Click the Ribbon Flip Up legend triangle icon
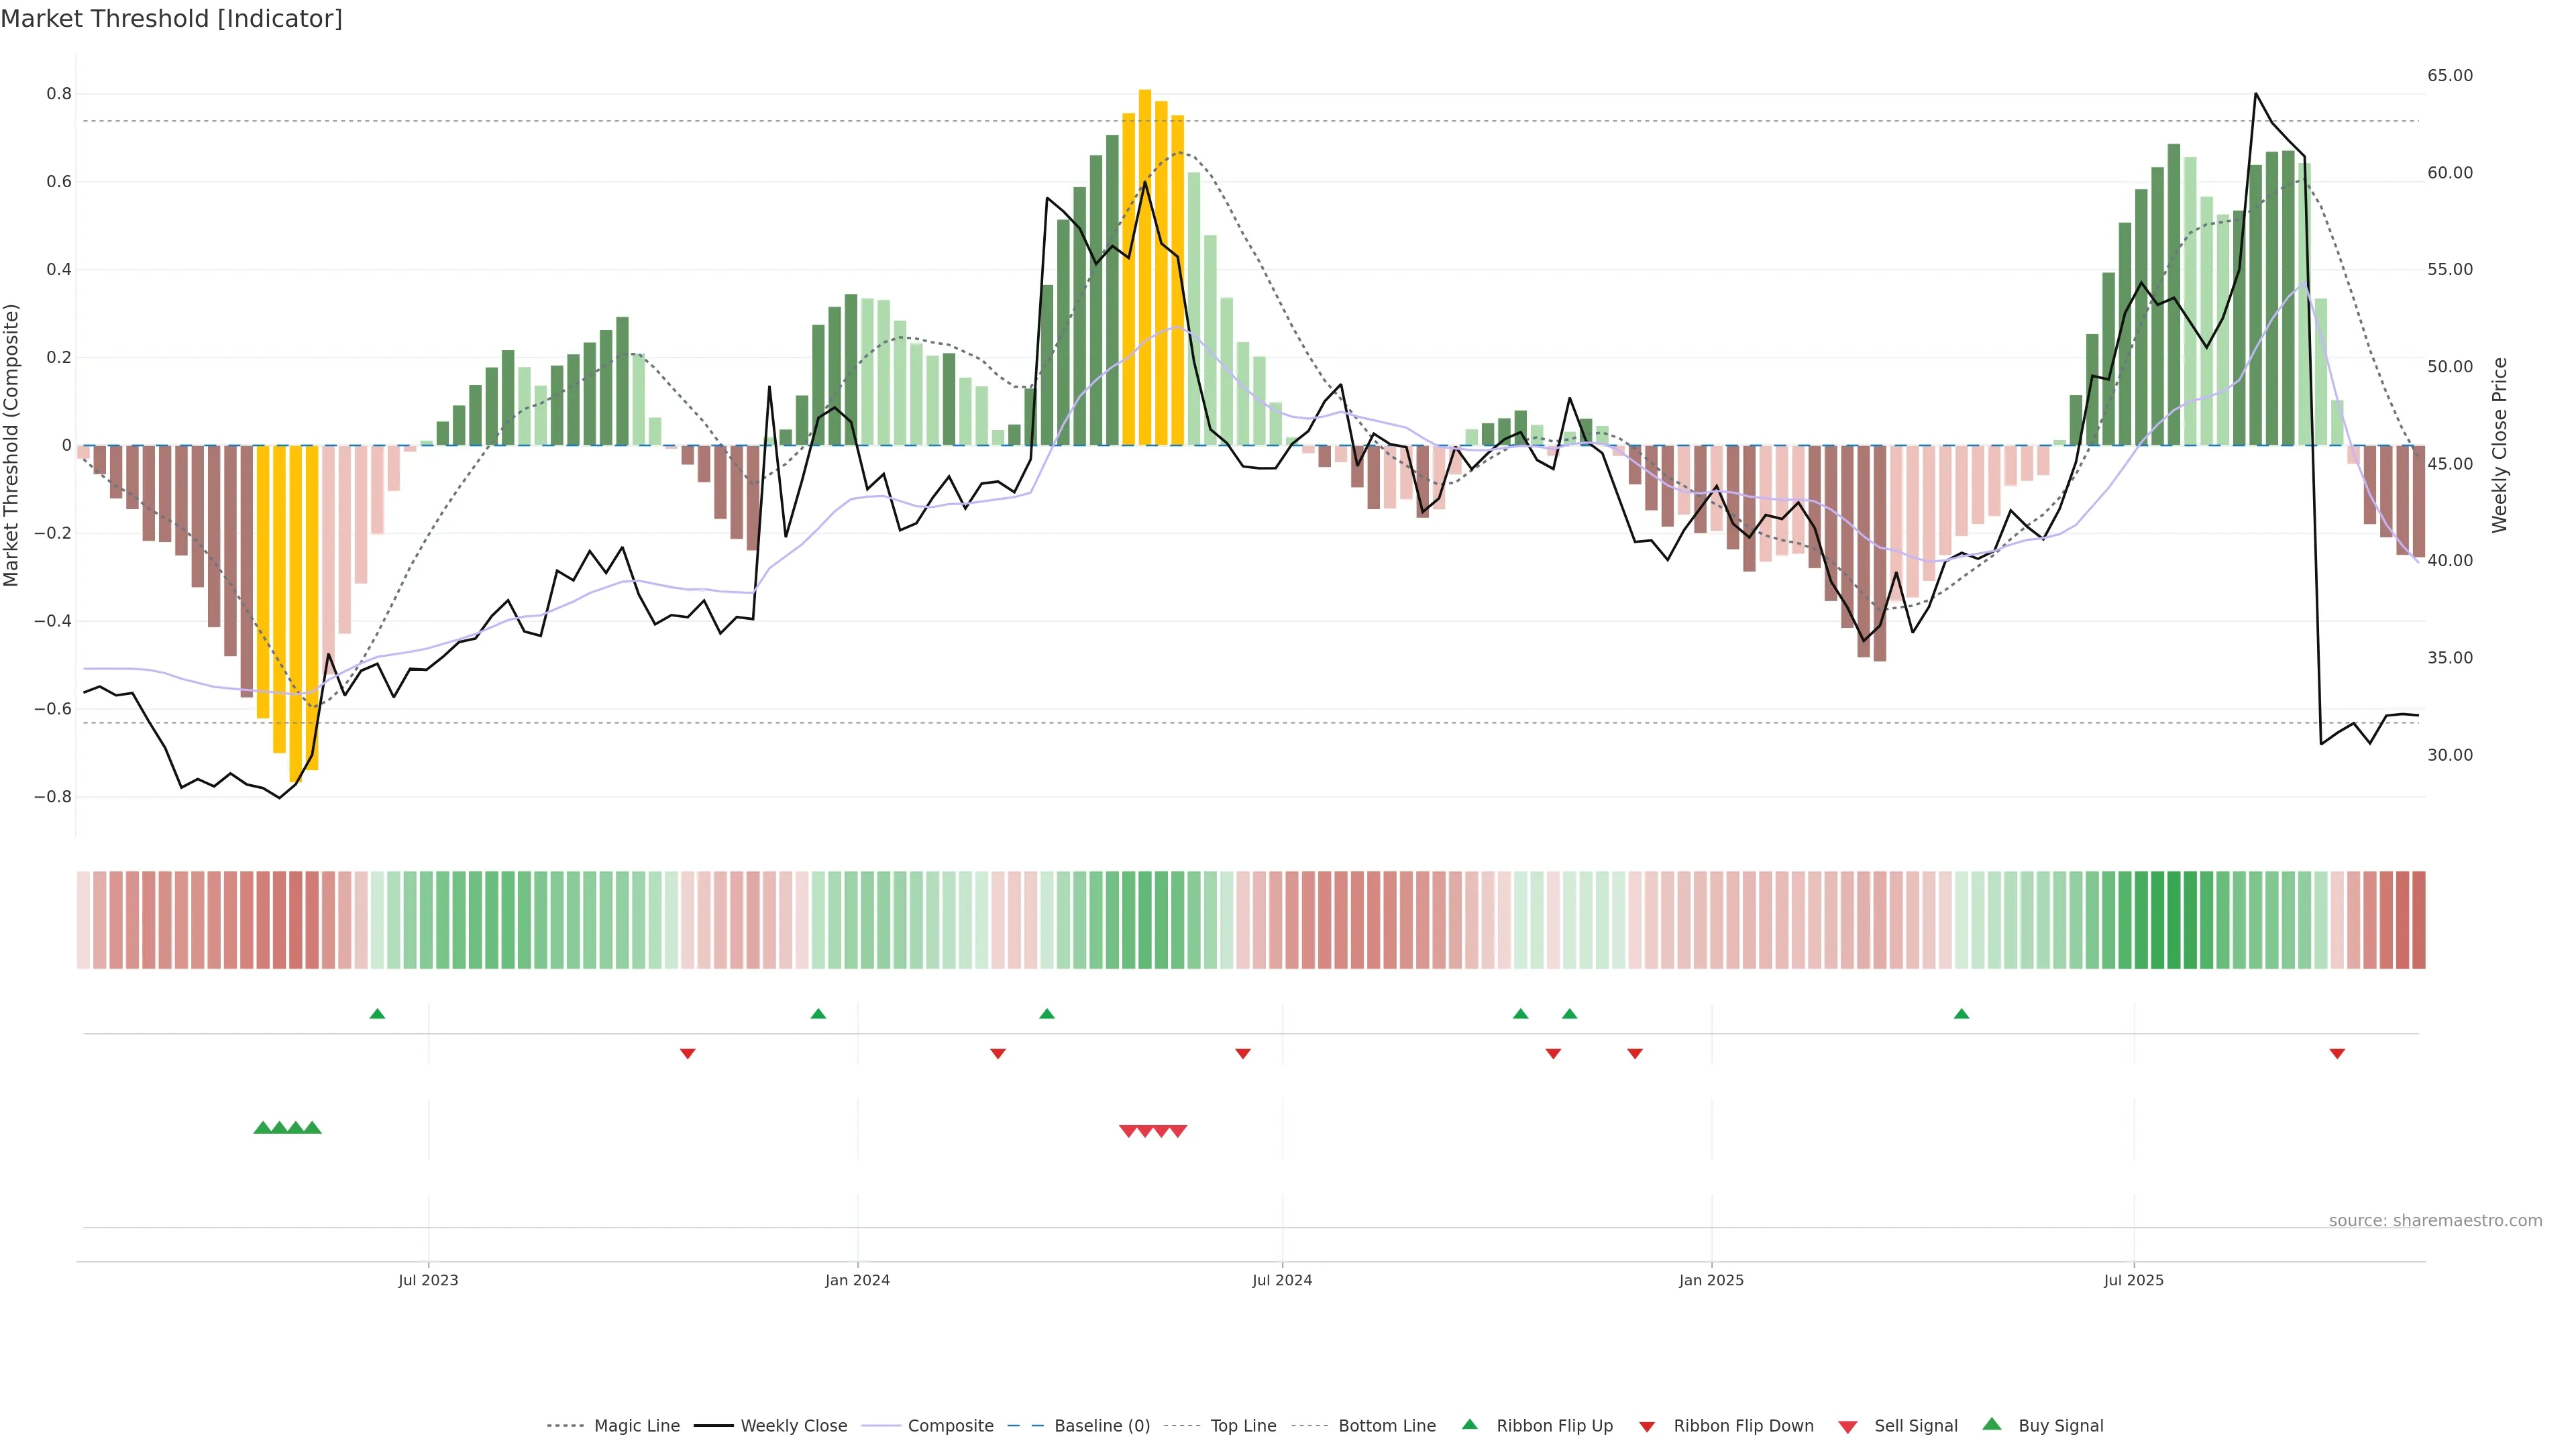Image resolution: width=2576 pixels, height=1449 pixels. [x=1469, y=1424]
